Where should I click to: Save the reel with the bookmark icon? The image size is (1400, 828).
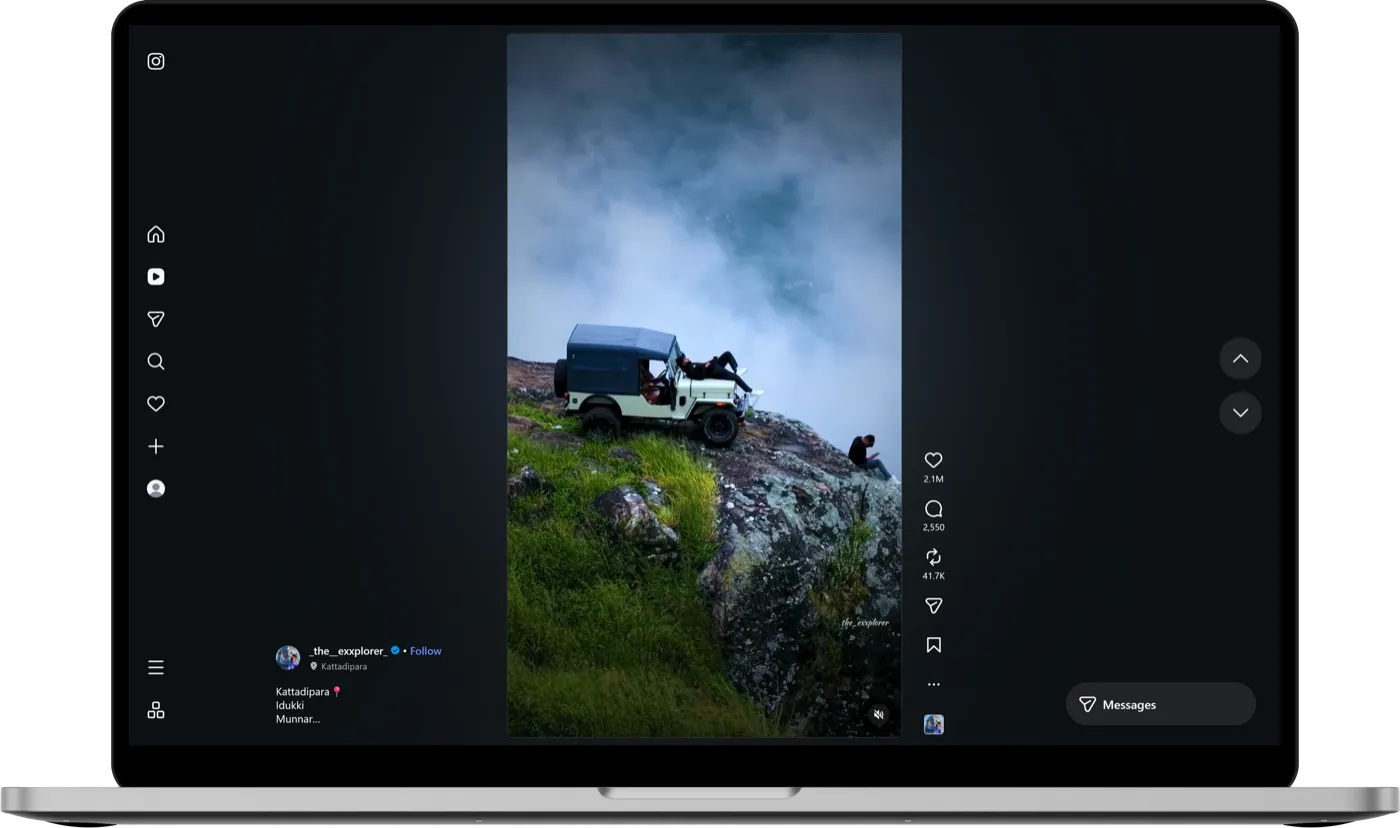click(x=933, y=645)
